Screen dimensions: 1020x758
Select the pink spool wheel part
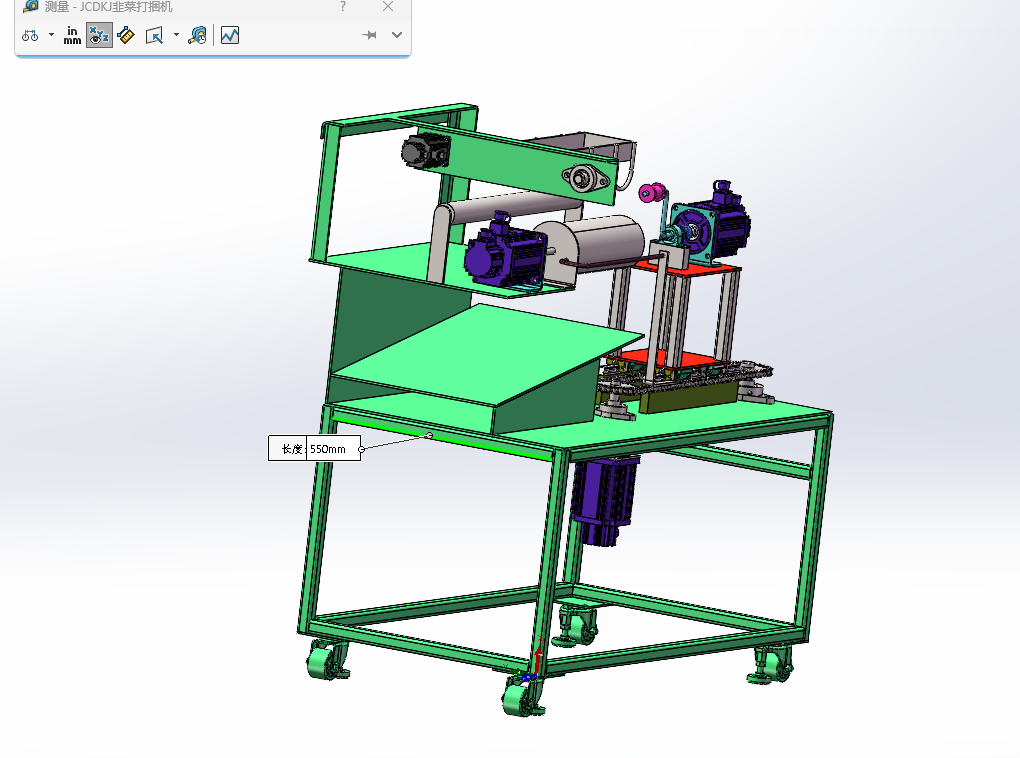(x=652, y=193)
